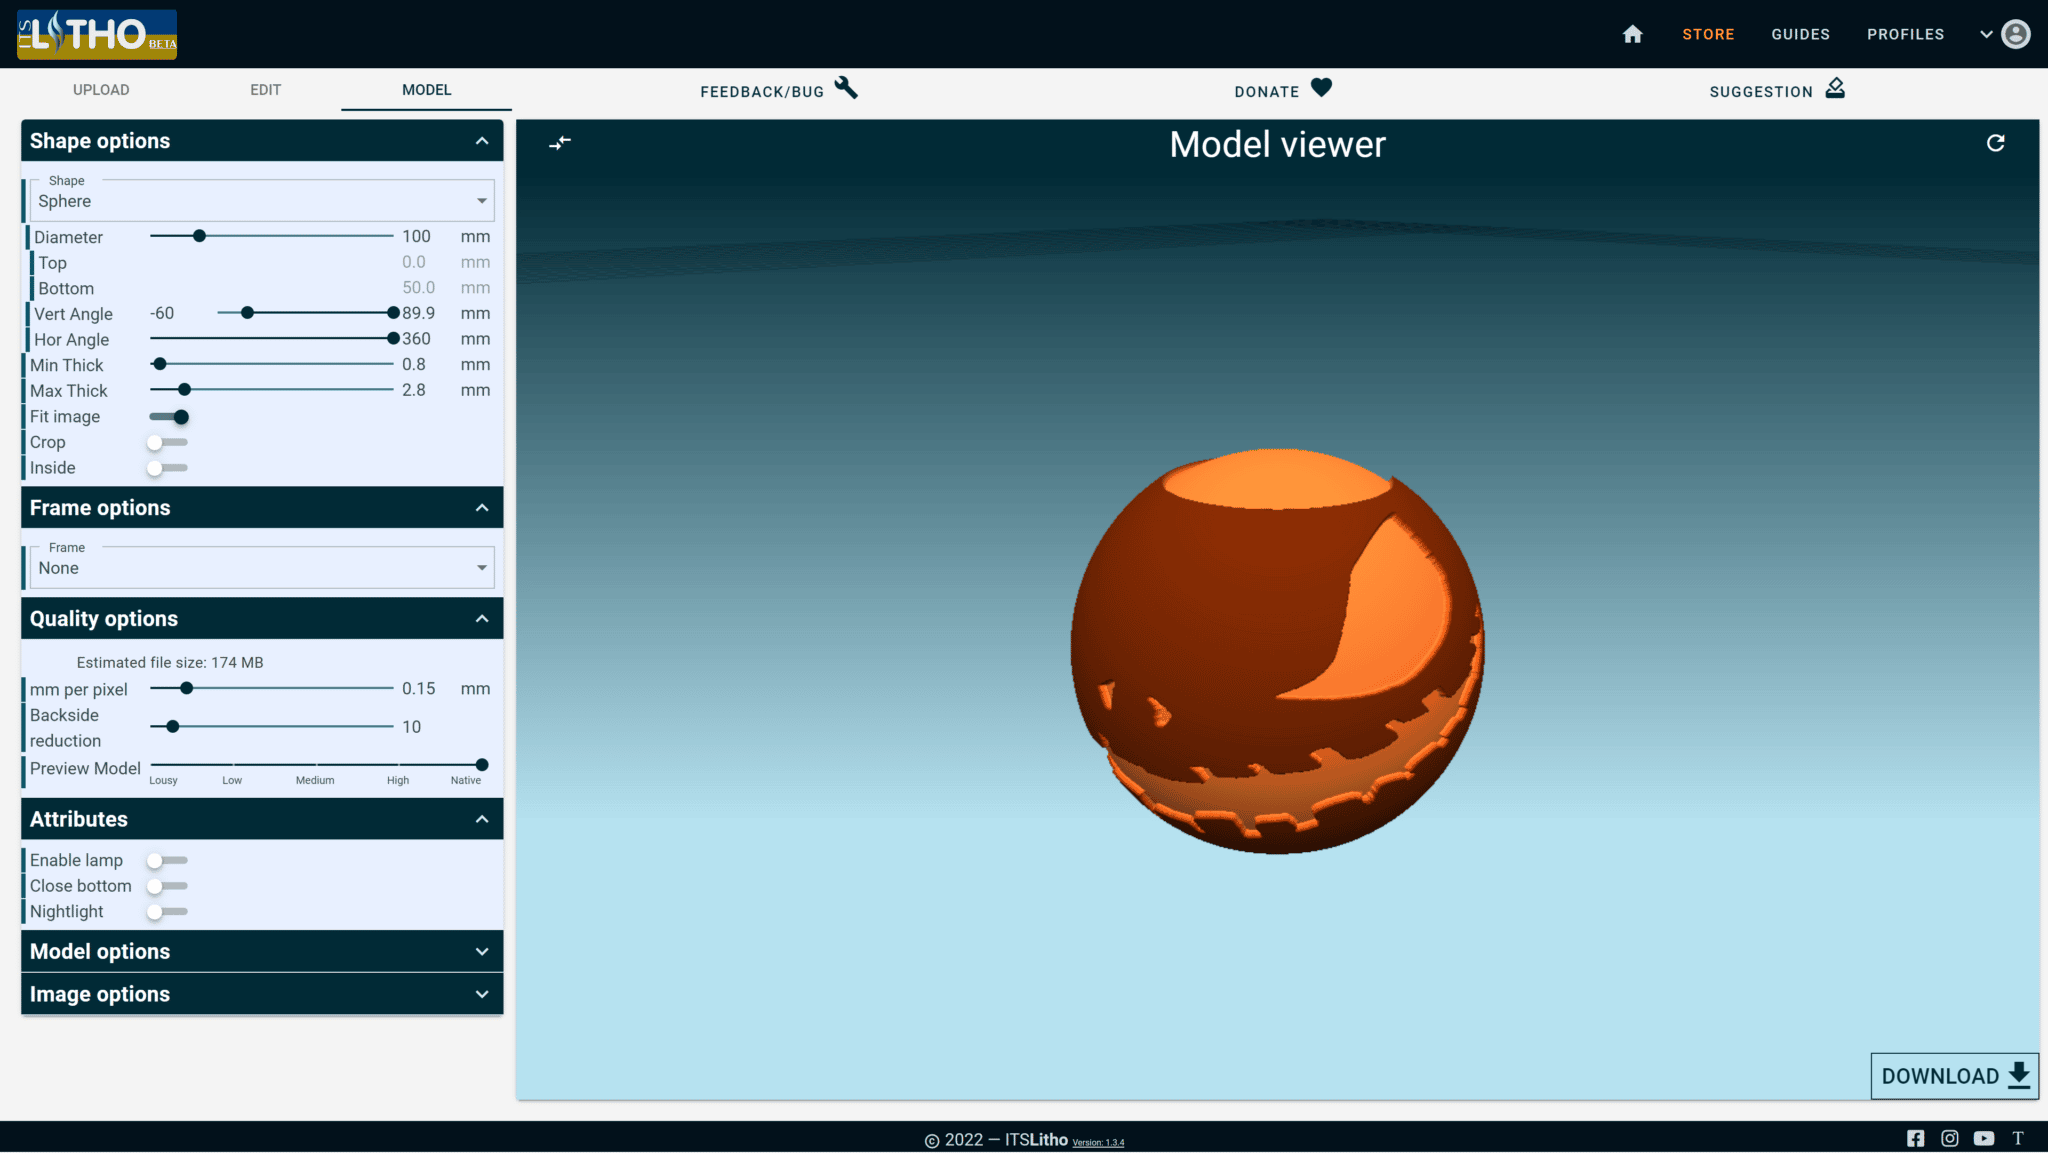Open the Store link

click(x=1708, y=34)
